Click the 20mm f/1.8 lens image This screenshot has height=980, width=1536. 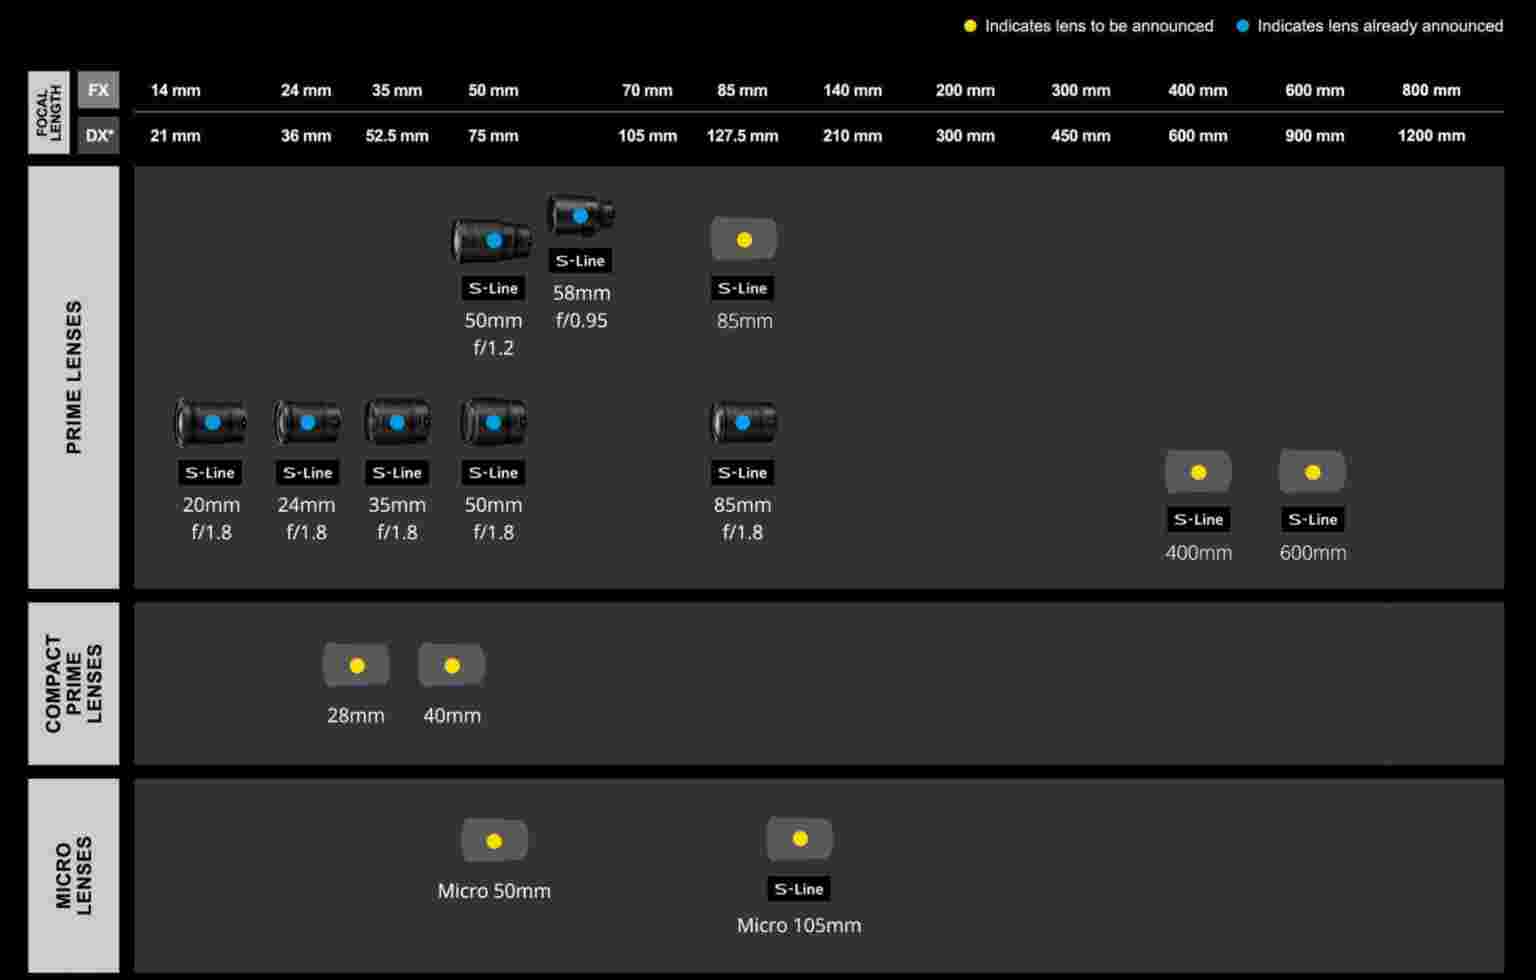pyautogui.click(x=211, y=422)
